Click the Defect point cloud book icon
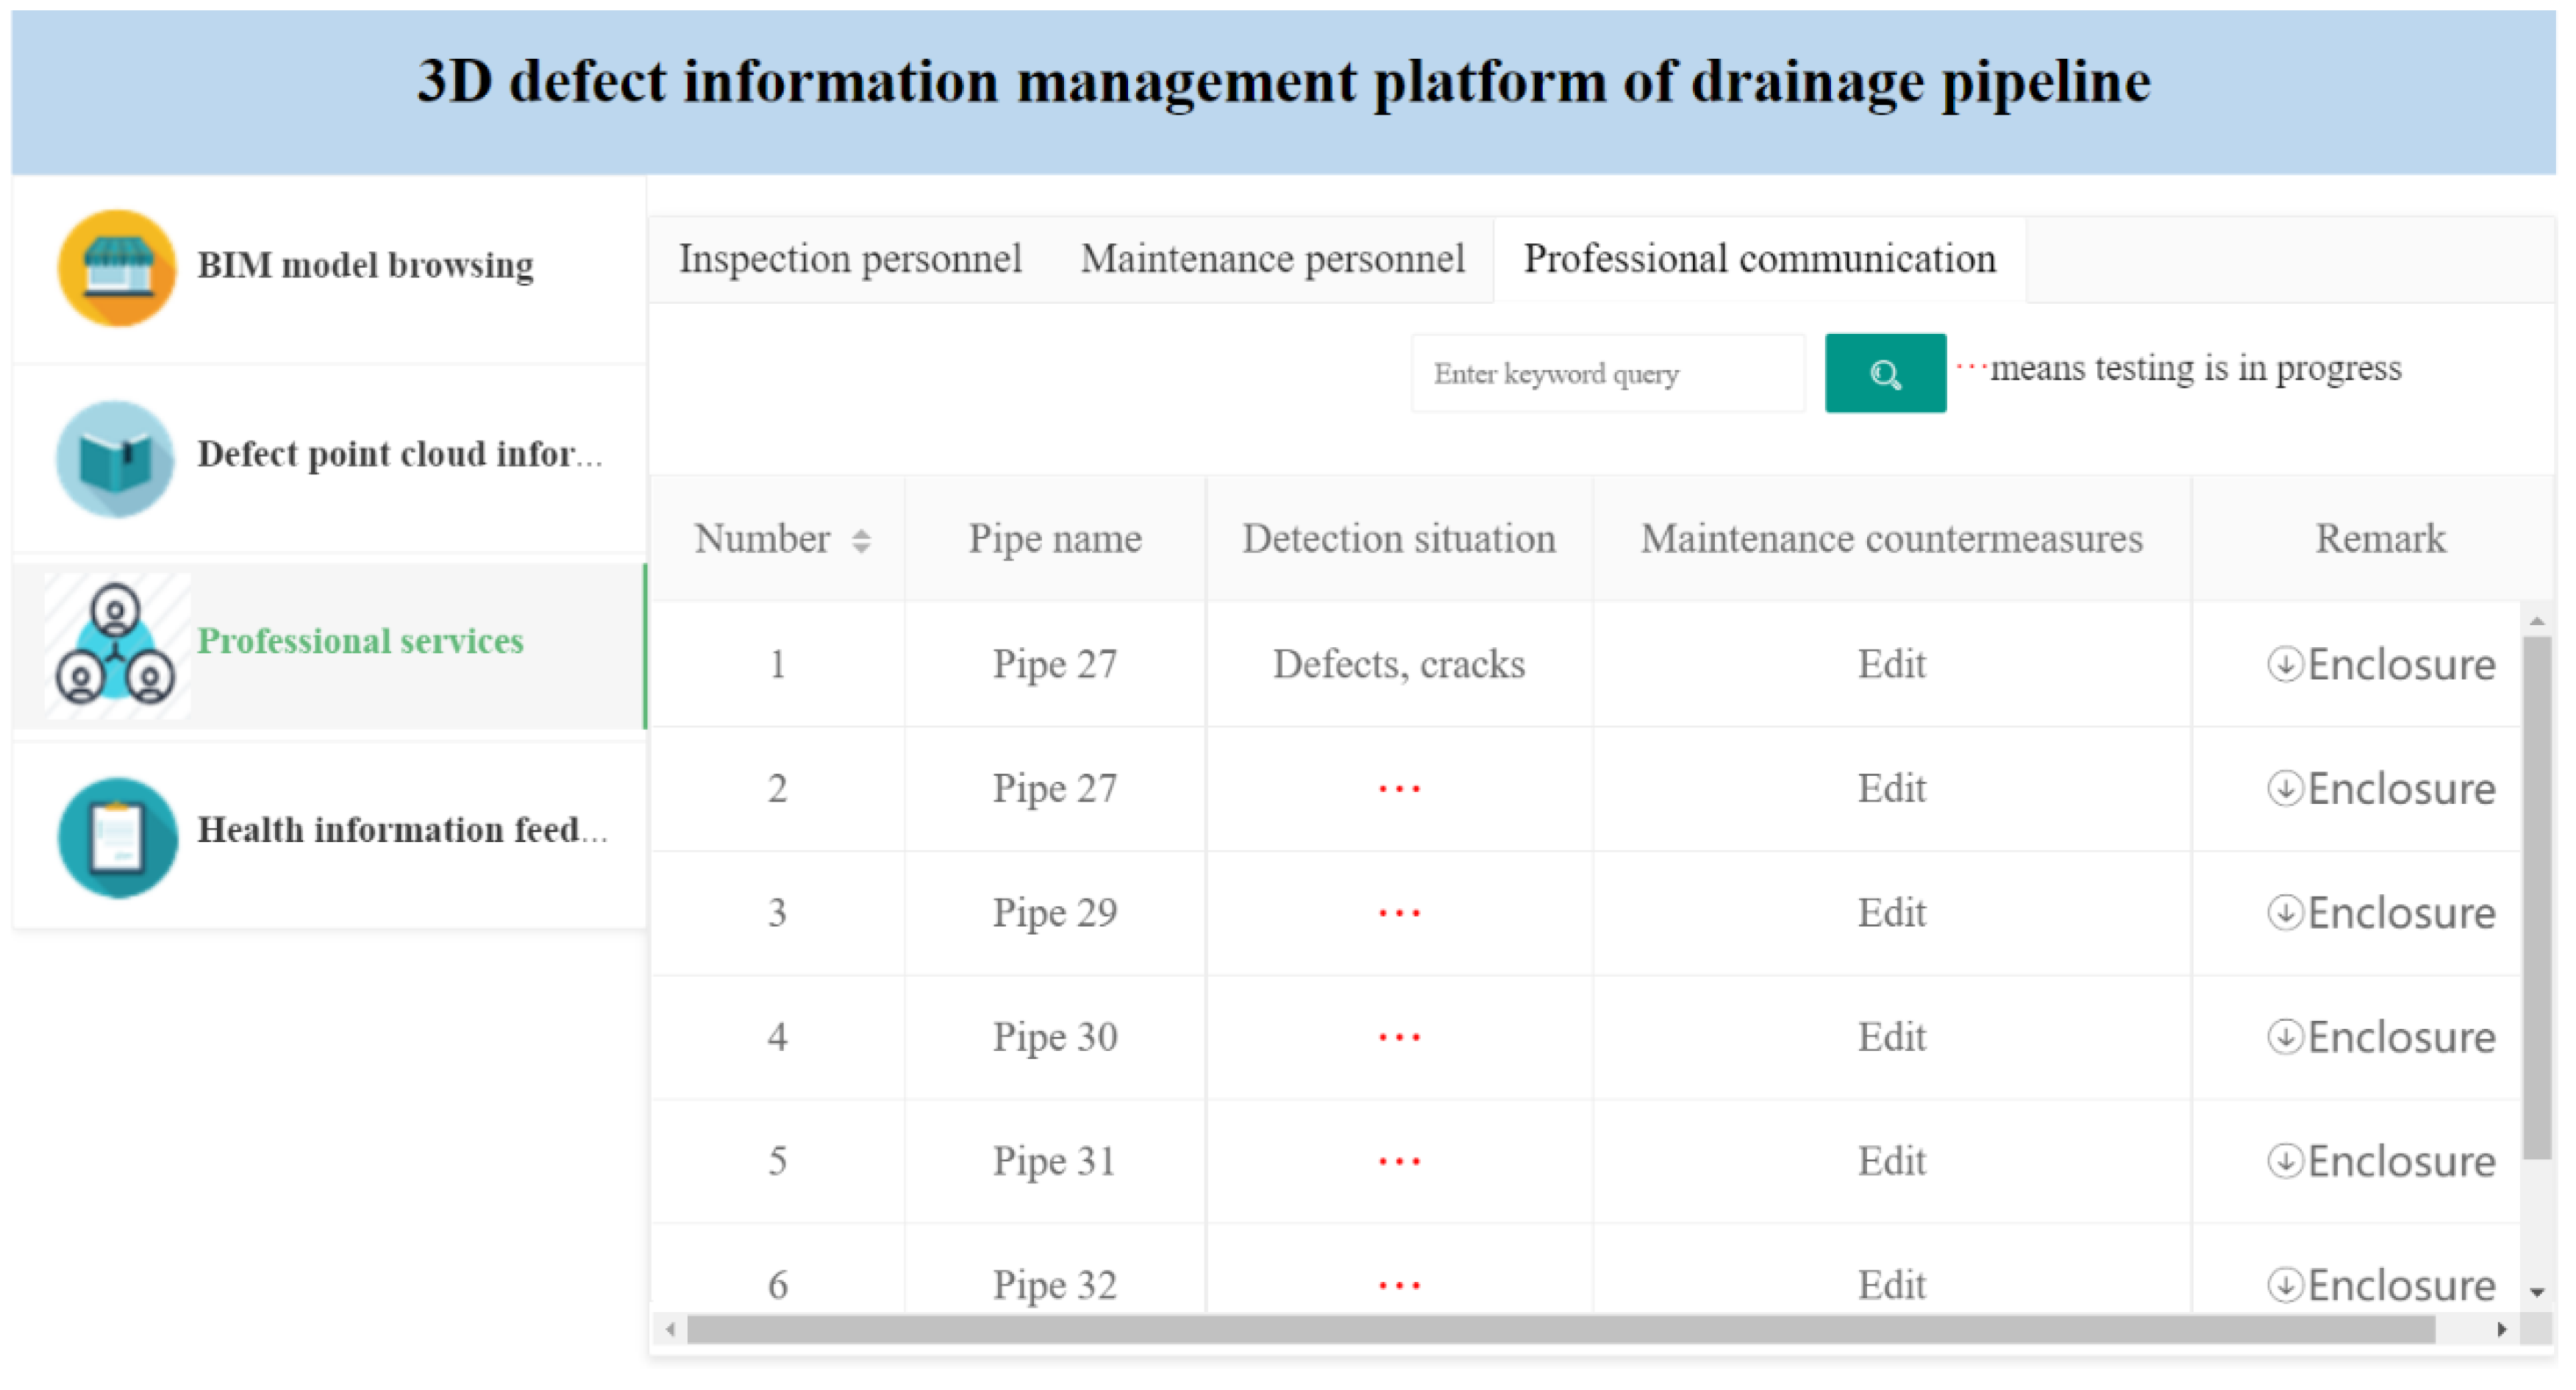The width and height of the screenshot is (2576, 1390). [x=115, y=459]
